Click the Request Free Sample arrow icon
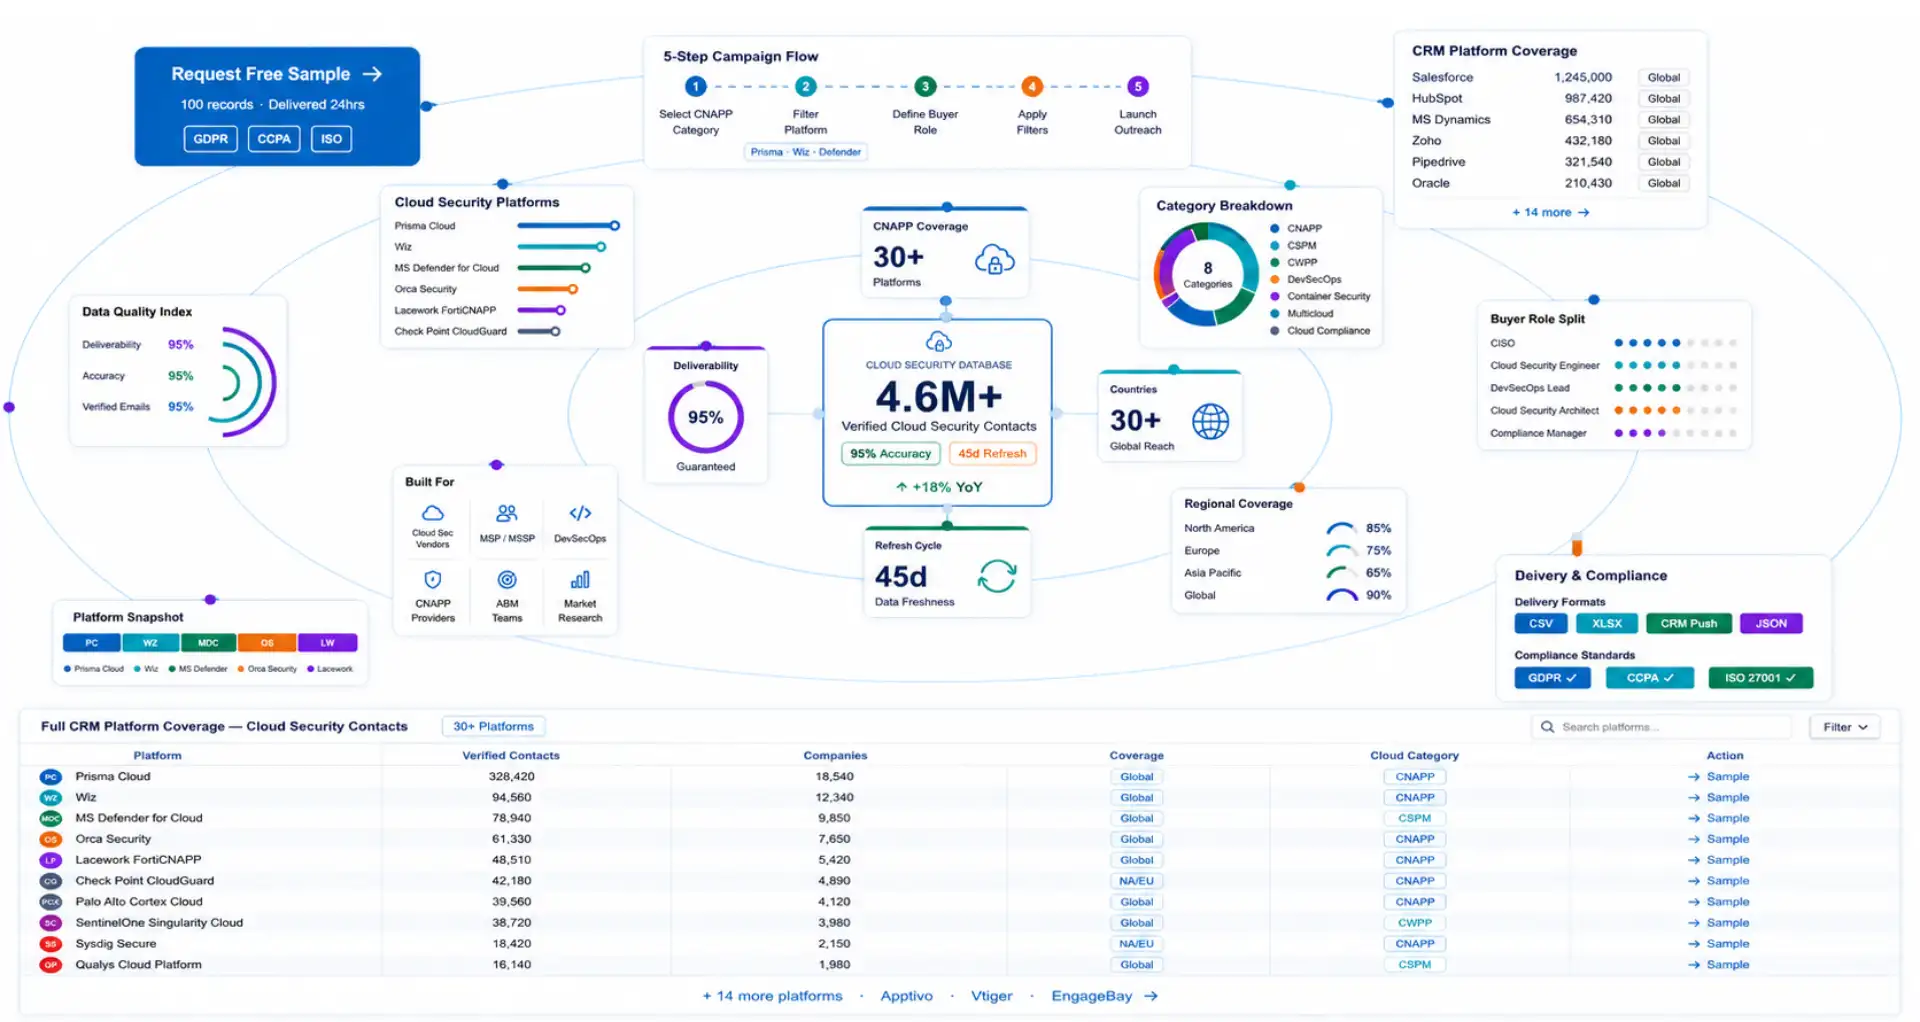 coord(372,74)
